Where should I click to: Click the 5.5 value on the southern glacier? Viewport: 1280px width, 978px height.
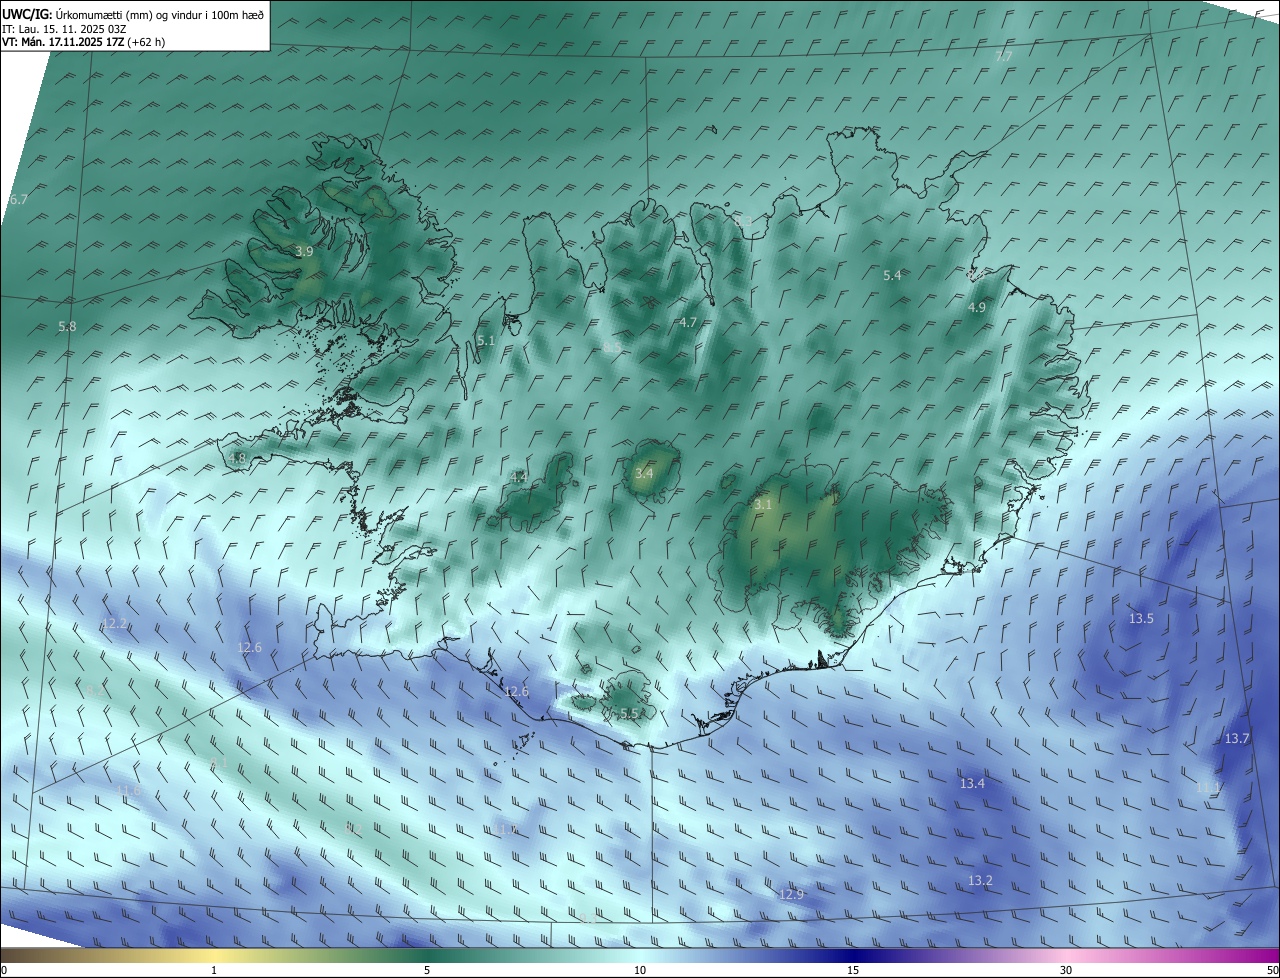coord(629,714)
